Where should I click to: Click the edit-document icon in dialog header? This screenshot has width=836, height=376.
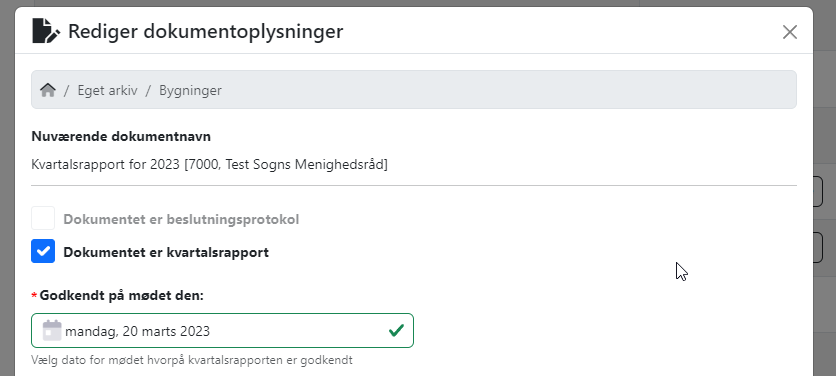(46, 31)
